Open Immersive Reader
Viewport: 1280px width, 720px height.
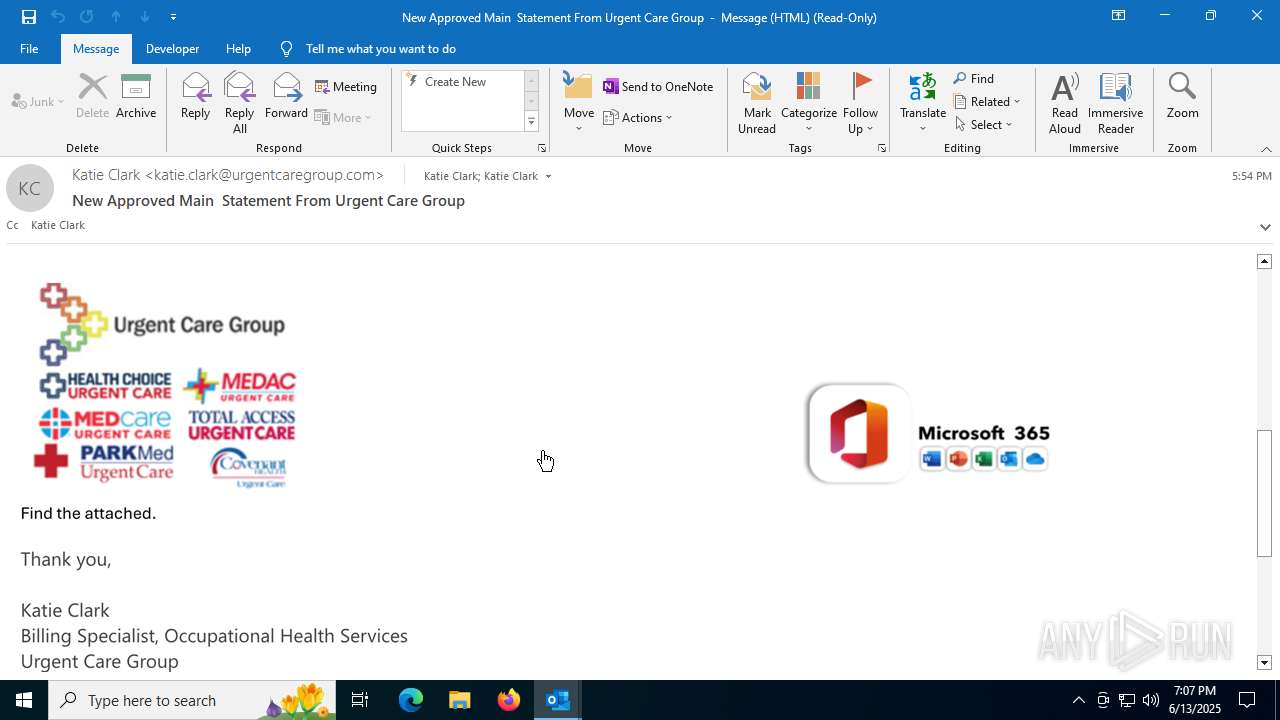[1116, 103]
